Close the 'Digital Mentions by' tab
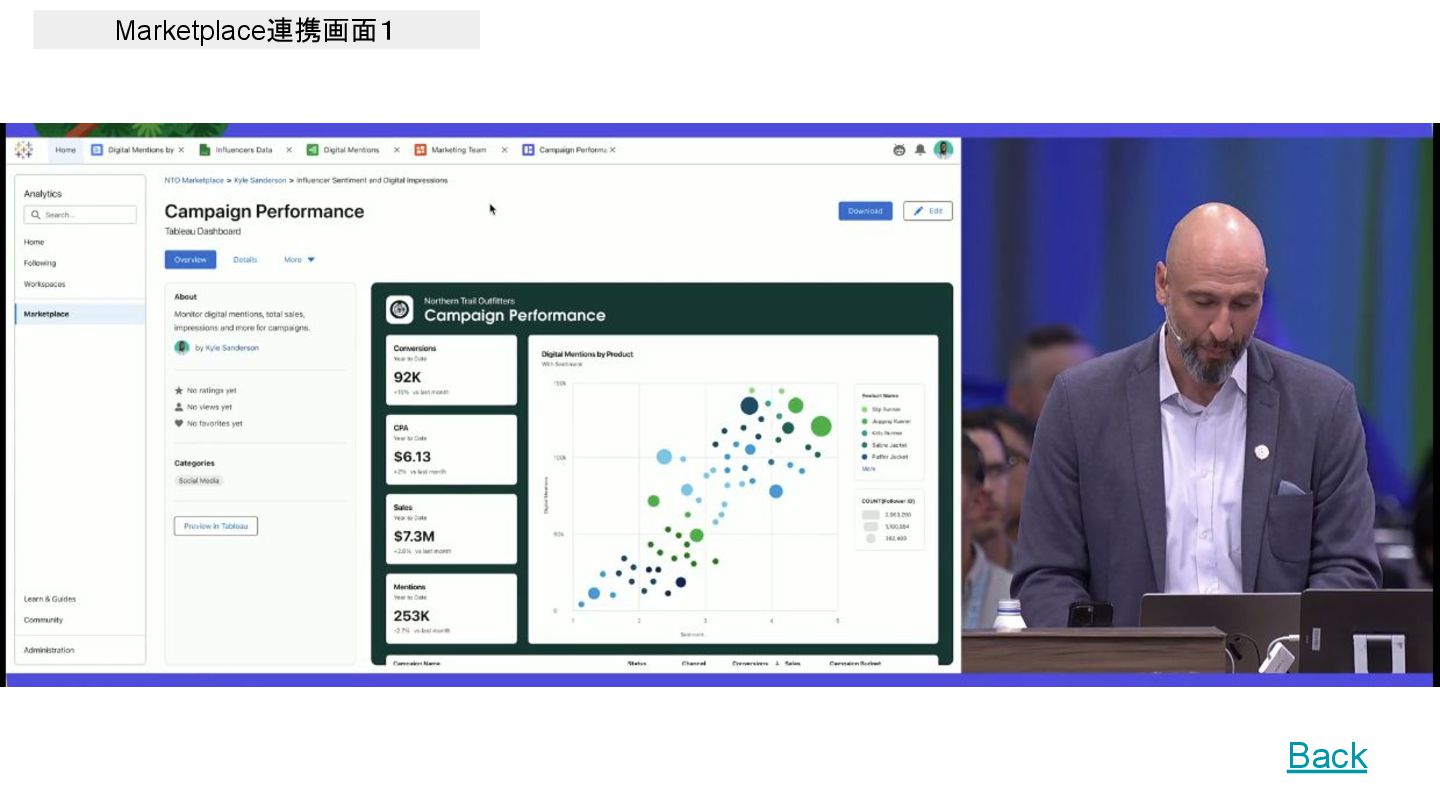 181,150
